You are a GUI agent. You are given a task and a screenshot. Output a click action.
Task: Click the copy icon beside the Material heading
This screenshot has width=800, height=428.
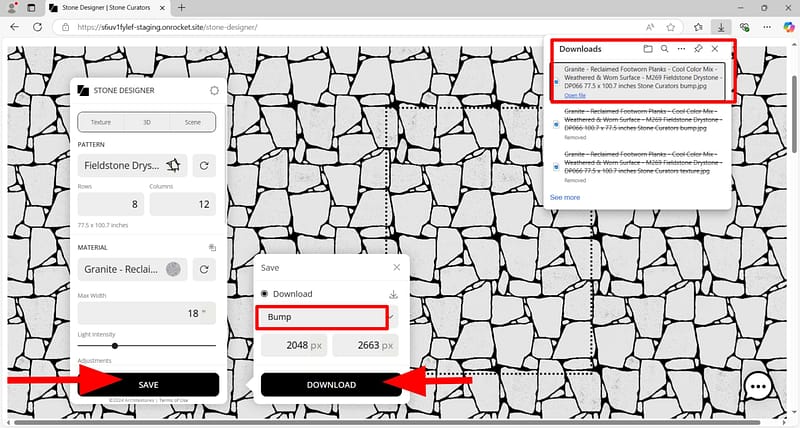pos(212,247)
